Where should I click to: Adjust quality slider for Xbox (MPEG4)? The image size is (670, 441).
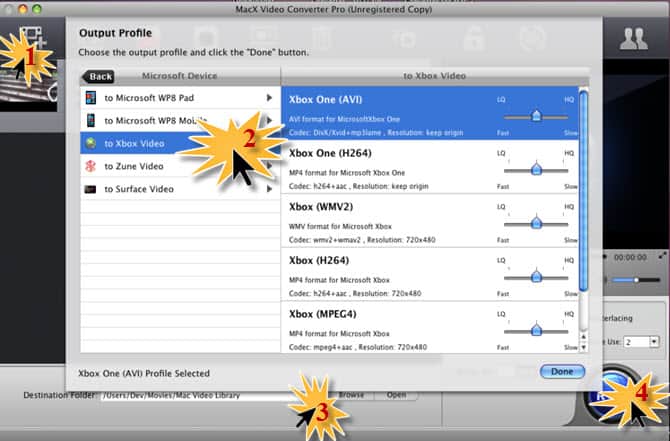click(x=536, y=330)
